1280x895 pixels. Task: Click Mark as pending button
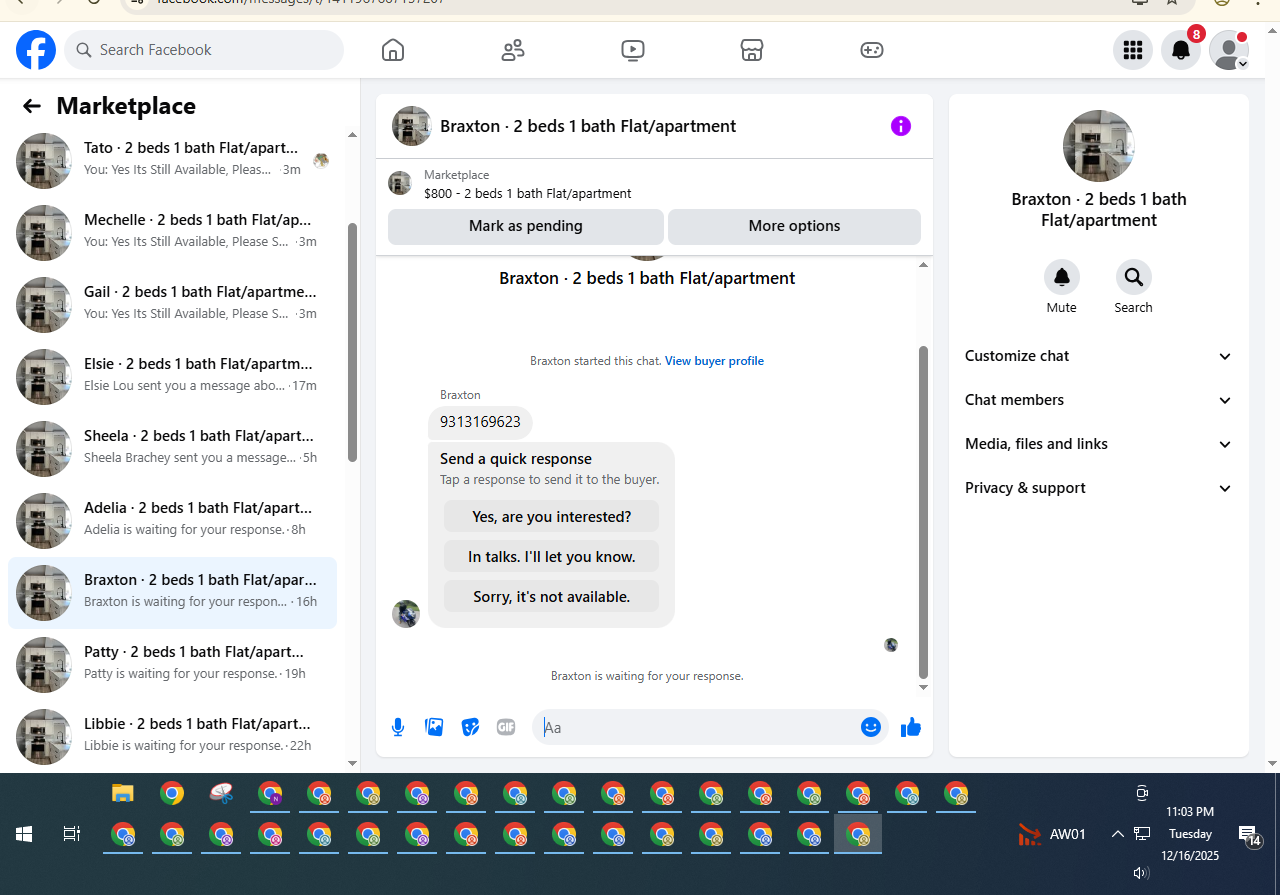click(526, 226)
